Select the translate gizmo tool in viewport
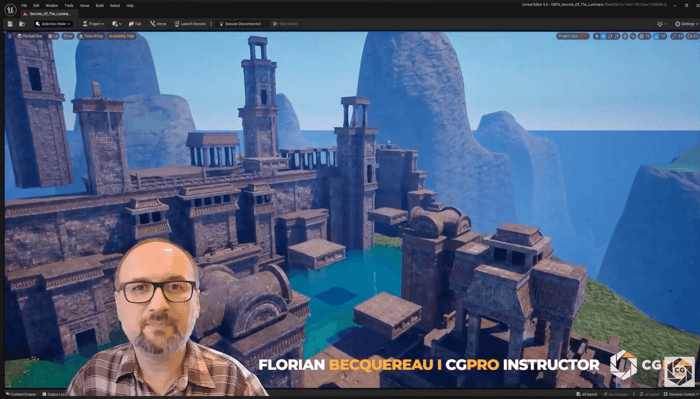Image resolution: width=700 pixels, height=399 pixels. point(603,36)
